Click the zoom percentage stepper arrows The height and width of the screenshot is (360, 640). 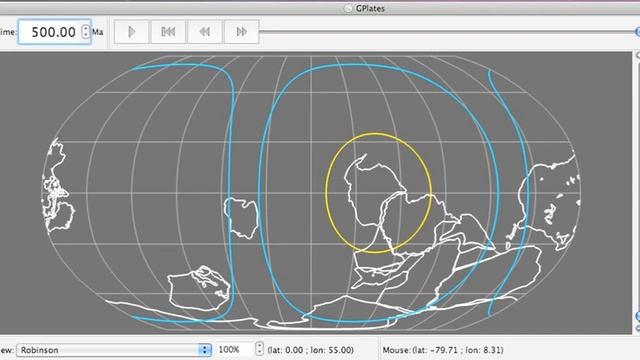pos(259,349)
